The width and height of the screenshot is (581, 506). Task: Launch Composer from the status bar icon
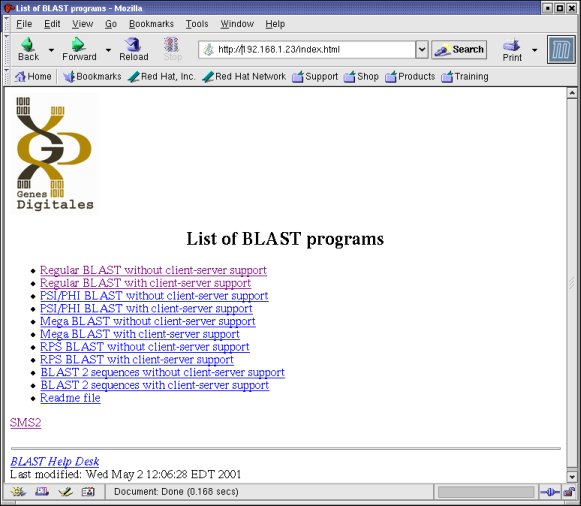point(65,492)
